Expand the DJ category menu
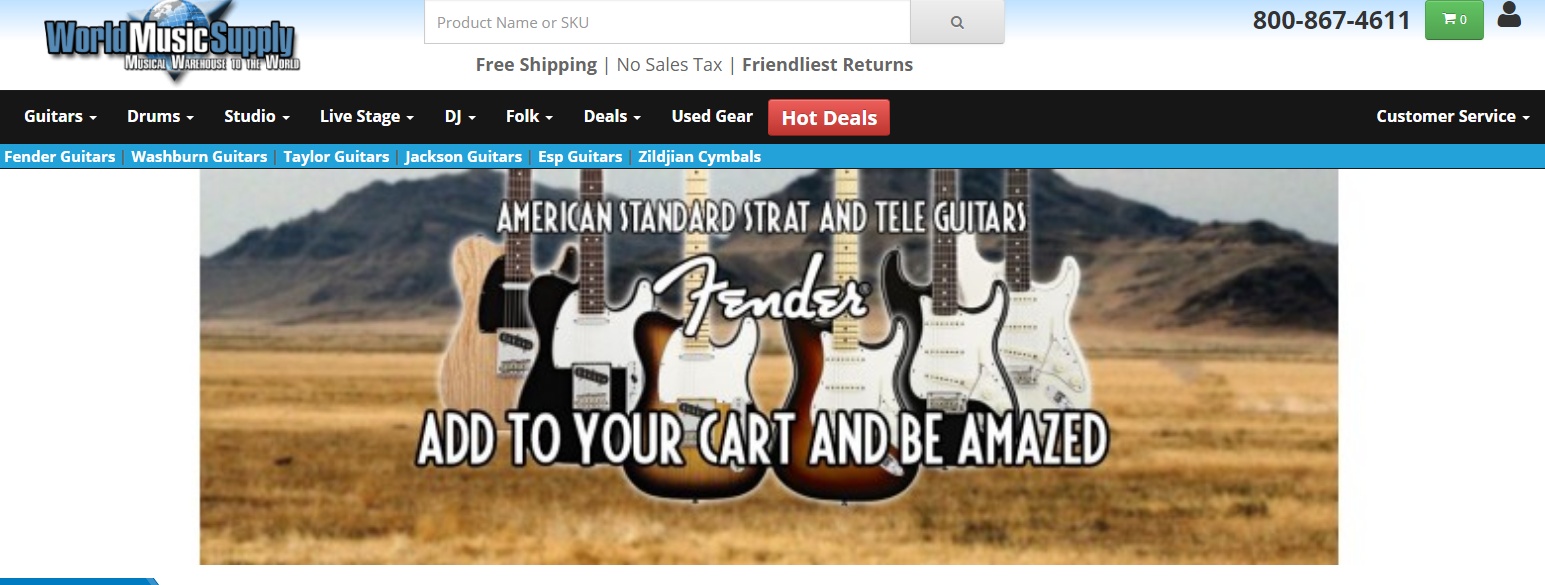The width and height of the screenshot is (1545, 585). click(x=460, y=116)
